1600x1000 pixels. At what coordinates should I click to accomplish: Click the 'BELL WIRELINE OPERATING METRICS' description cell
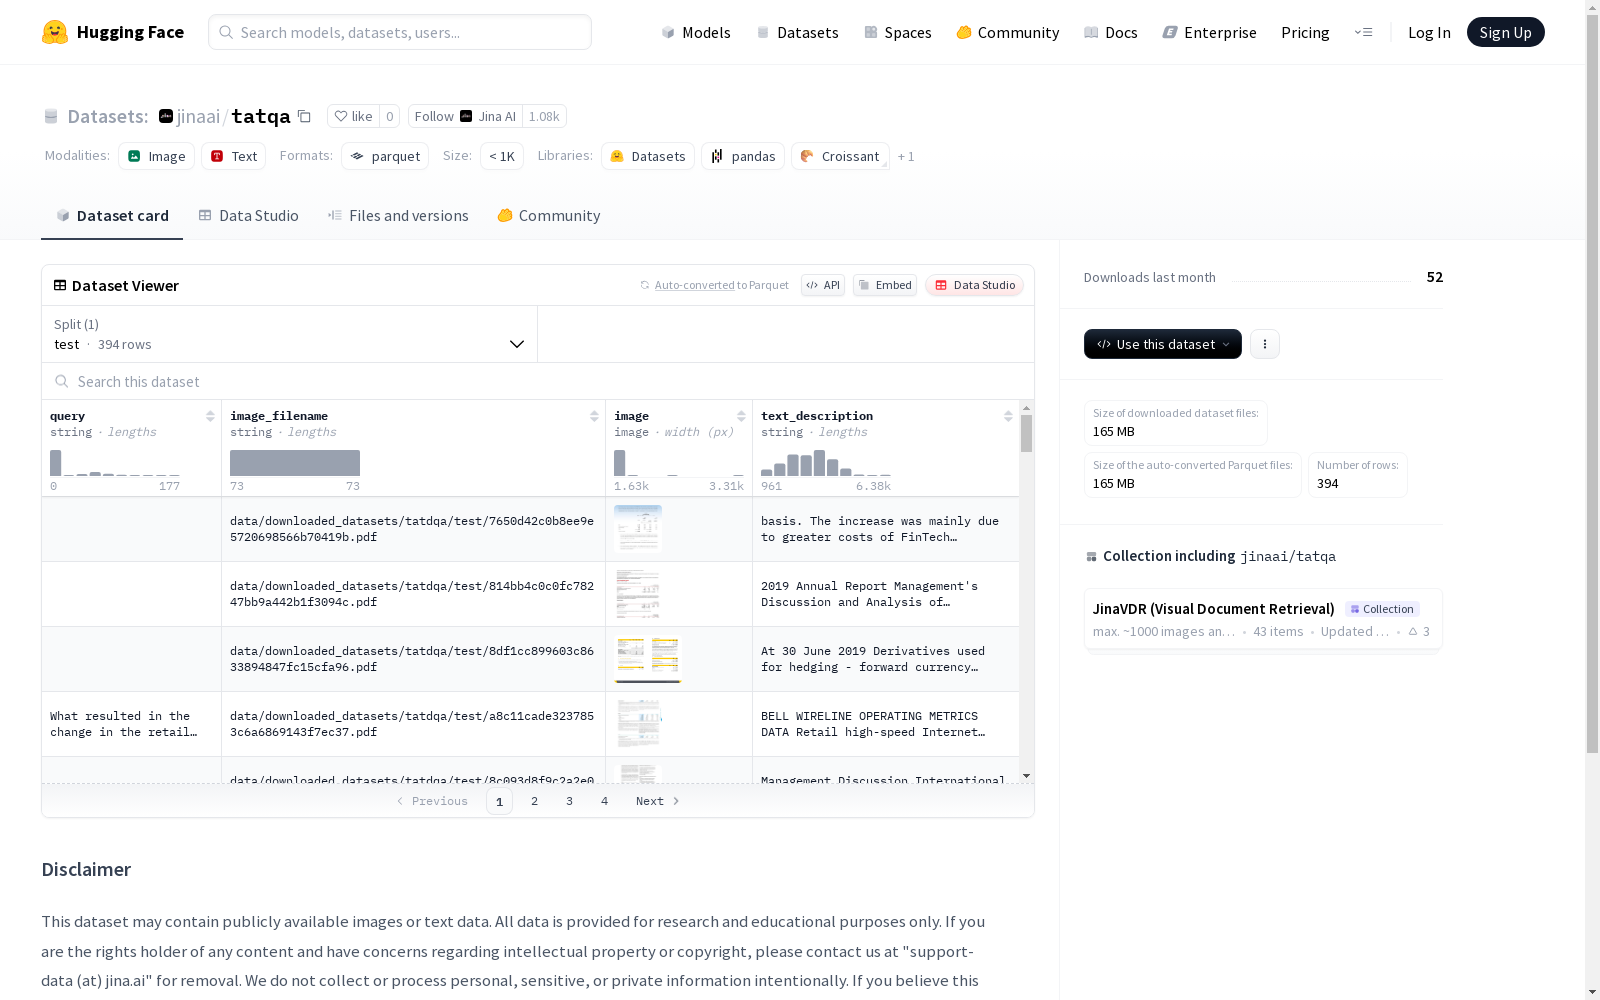coord(886,724)
